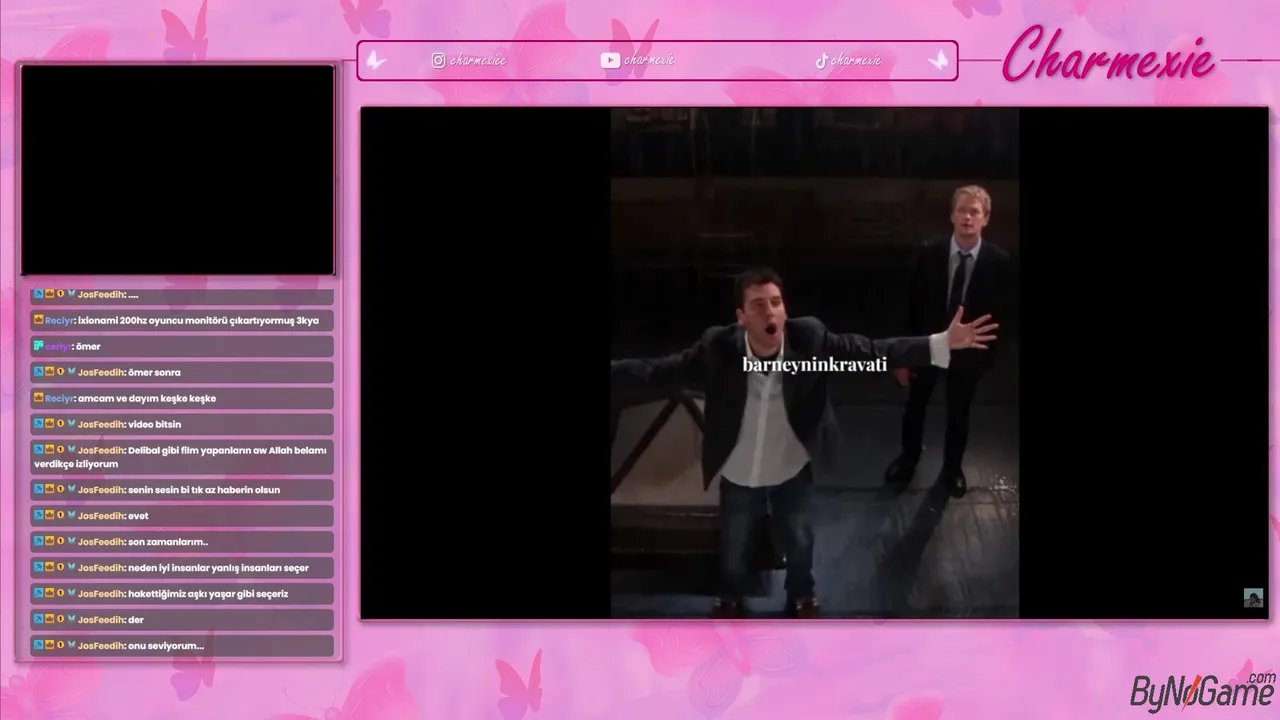1280x720 pixels.
Task: Select the JosFeedih message 'onu seviyorum...'
Action: click(x=182, y=646)
